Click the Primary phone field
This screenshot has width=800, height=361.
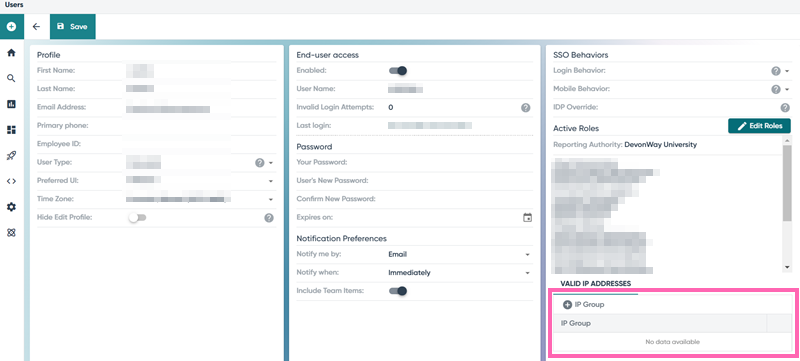pyautogui.click(x=201, y=125)
